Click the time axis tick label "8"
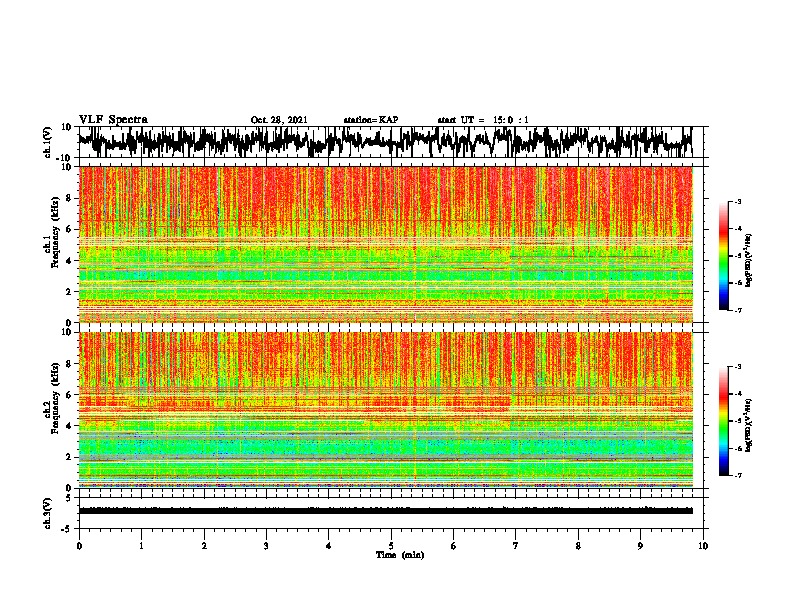This screenshot has height=612, width=792. point(578,546)
